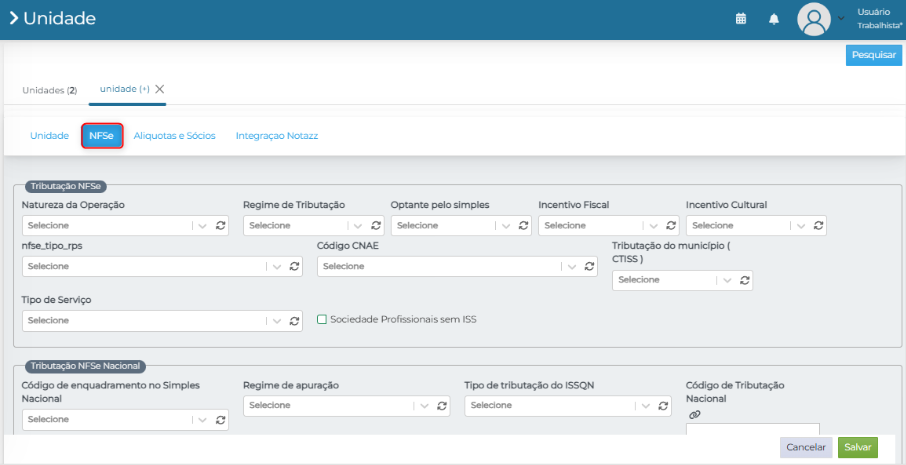Screen dimensions: 906x465
Task: Open notifications bell icon
Action: 774,19
